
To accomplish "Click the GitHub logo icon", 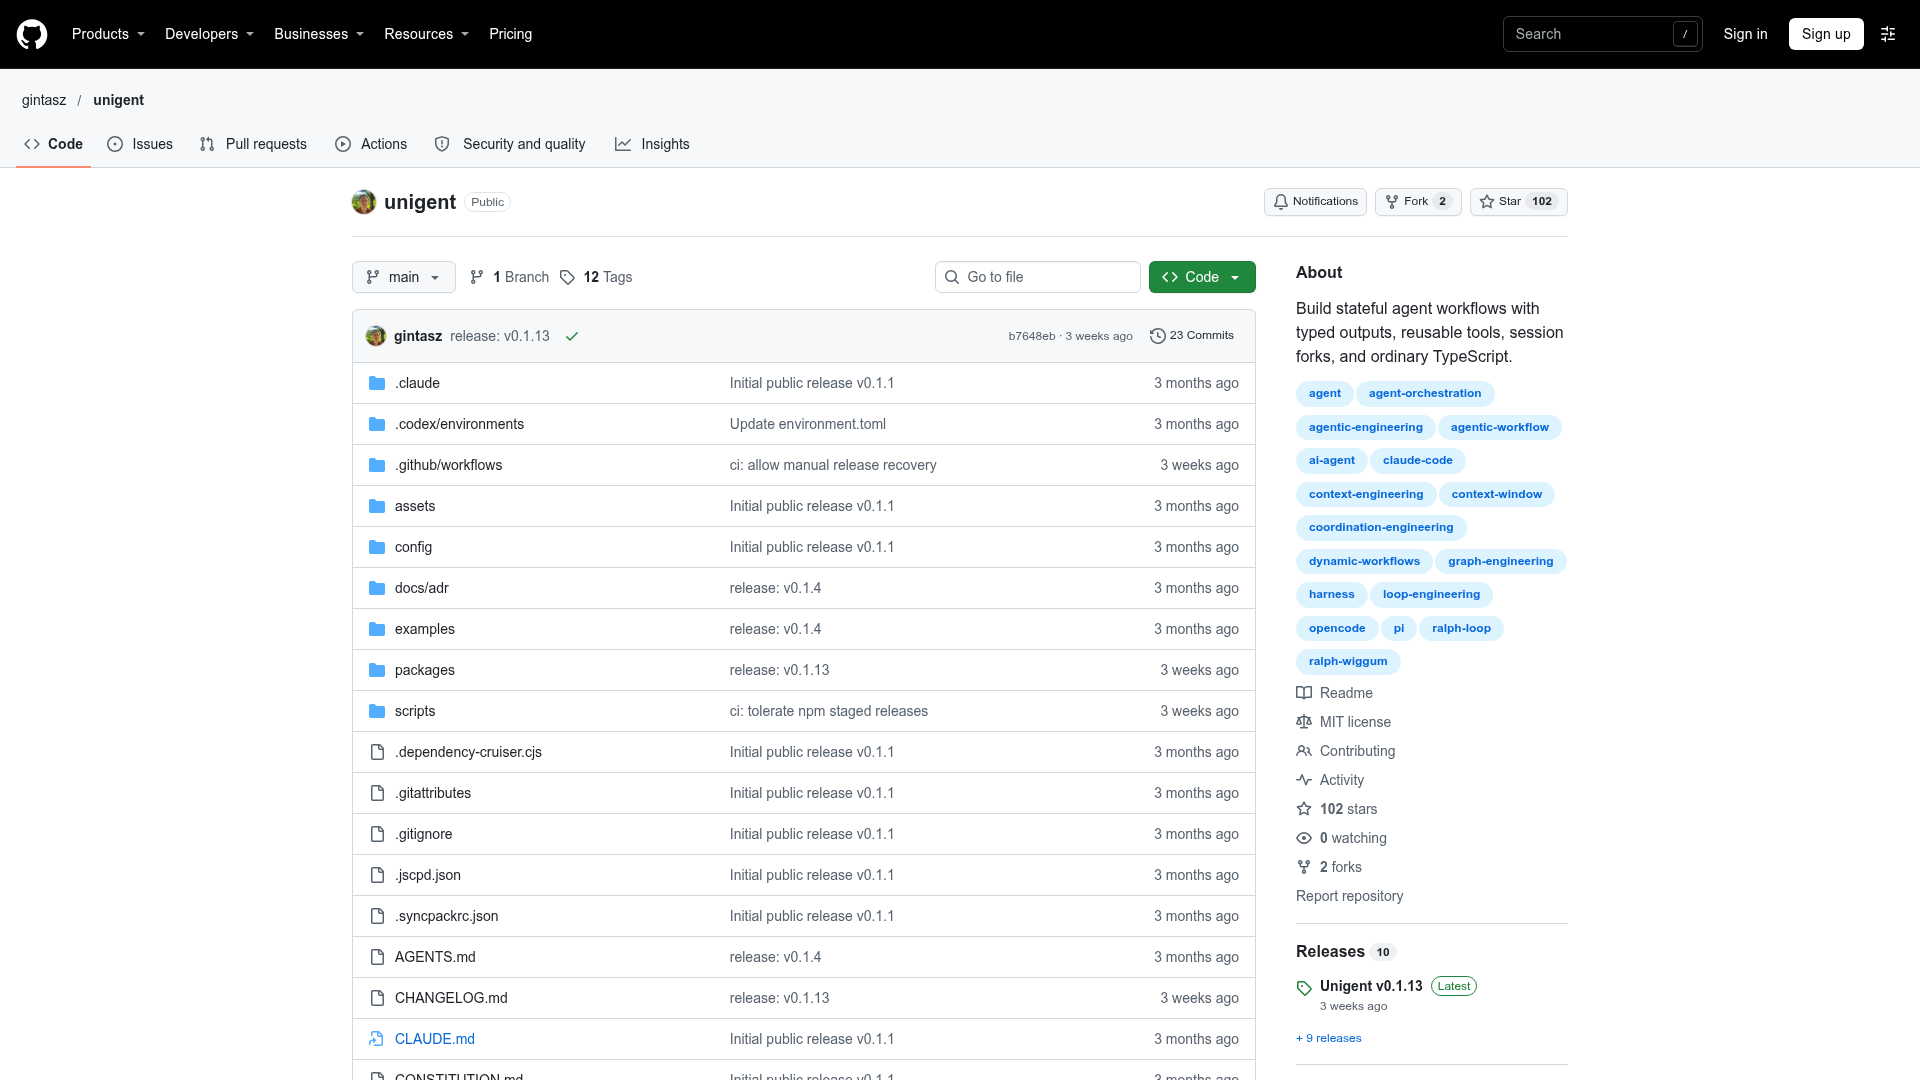I will pos(32,34).
